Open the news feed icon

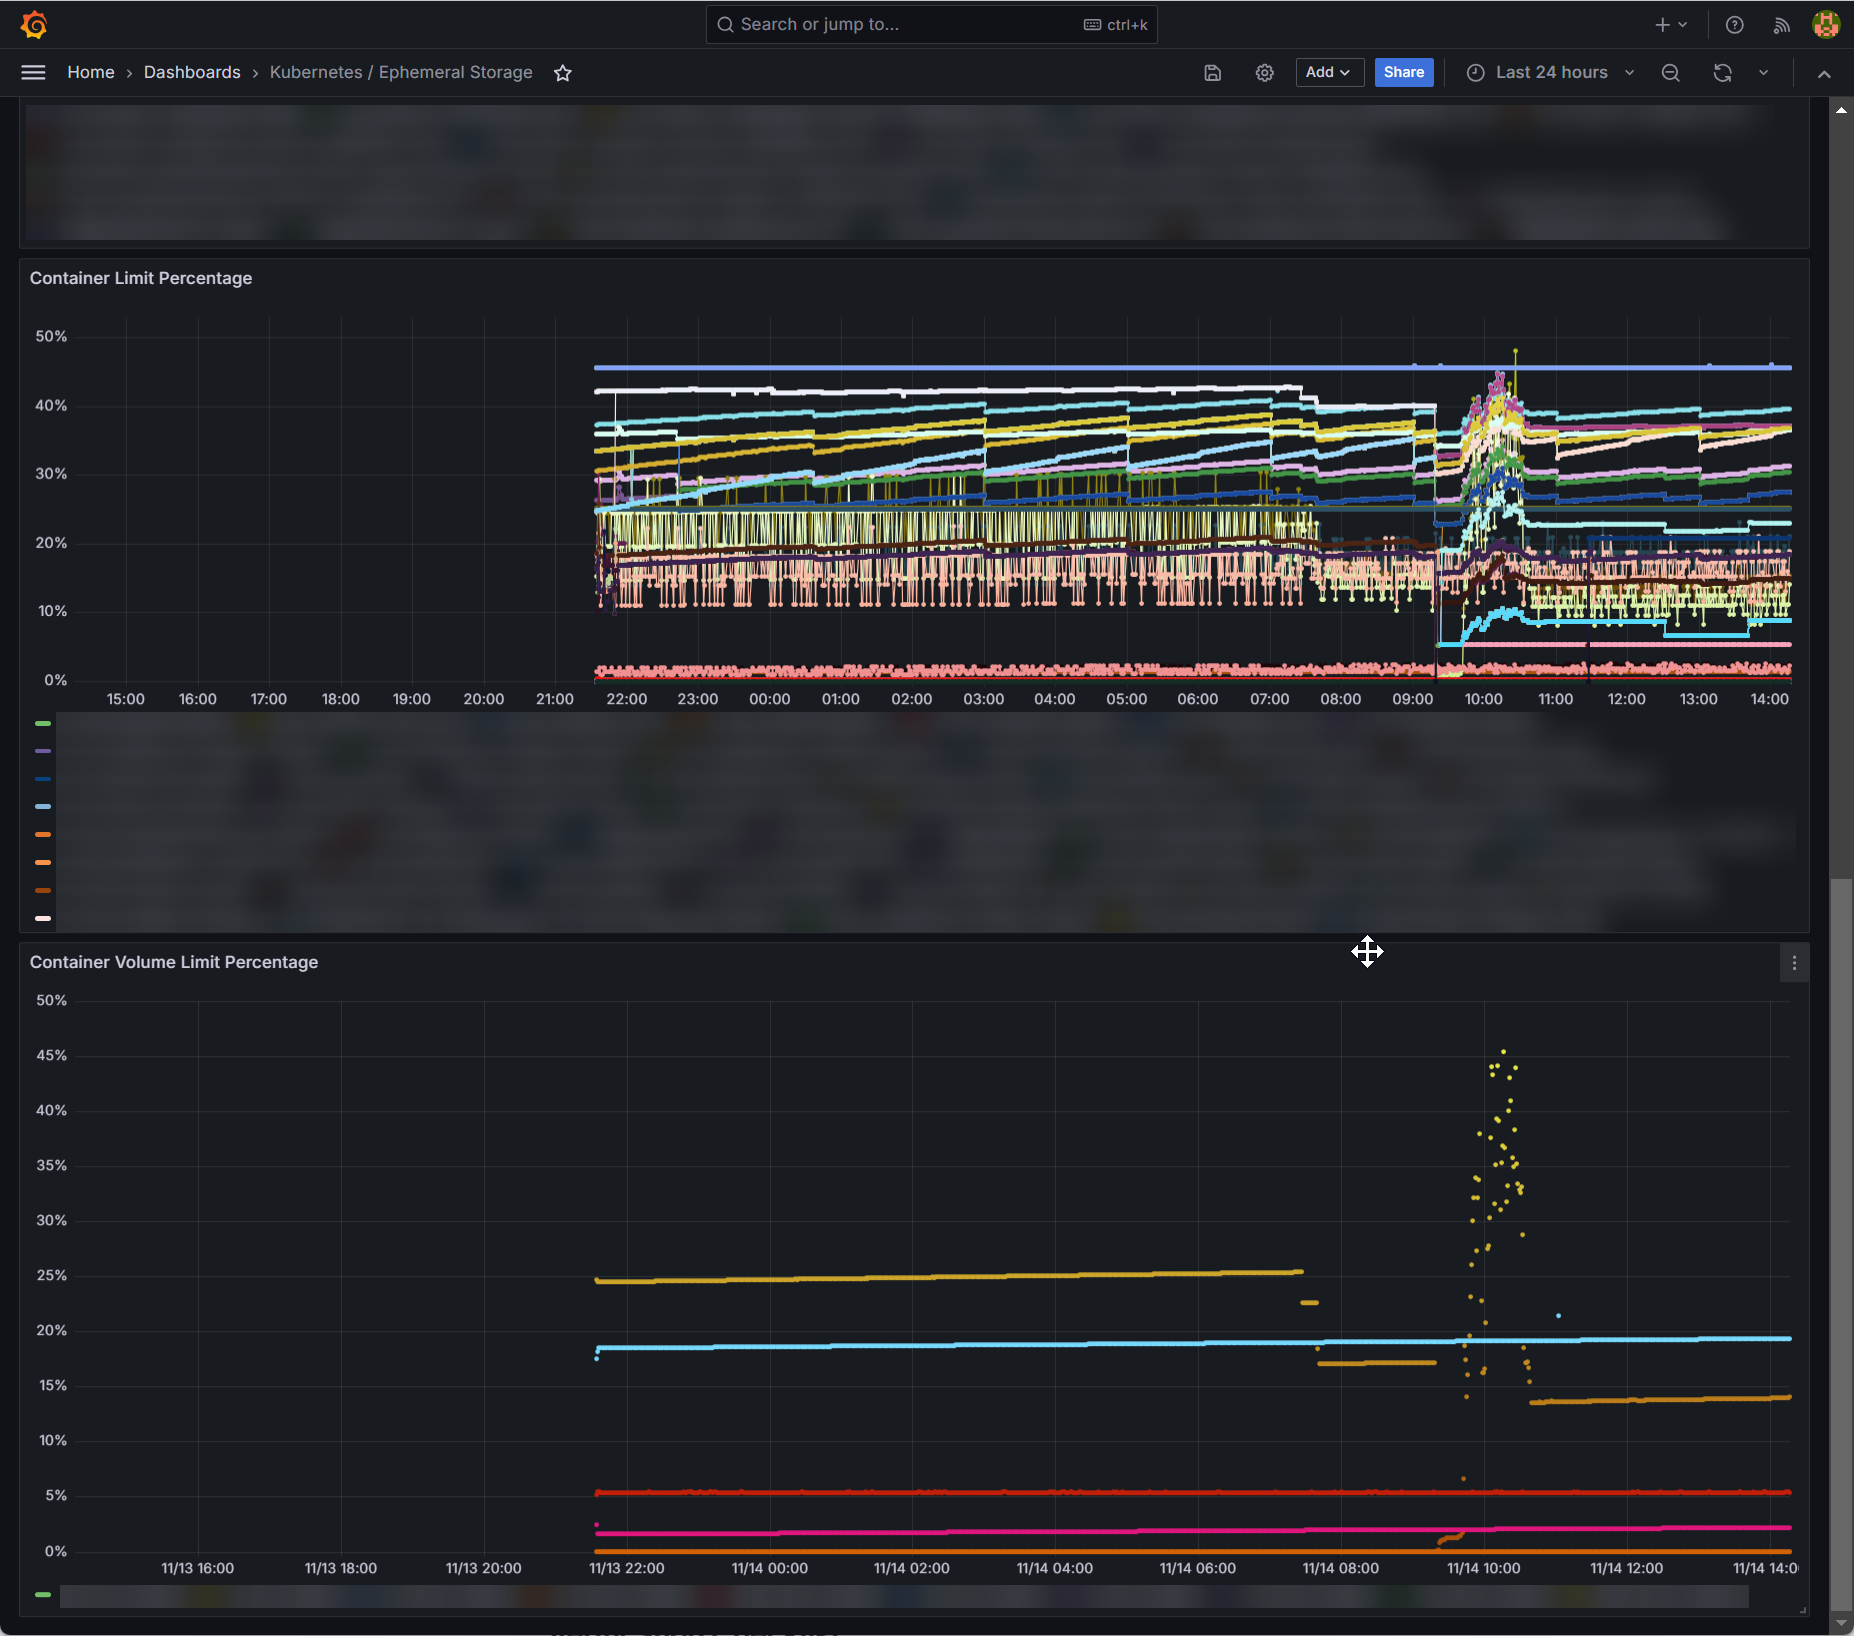(x=1781, y=25)
